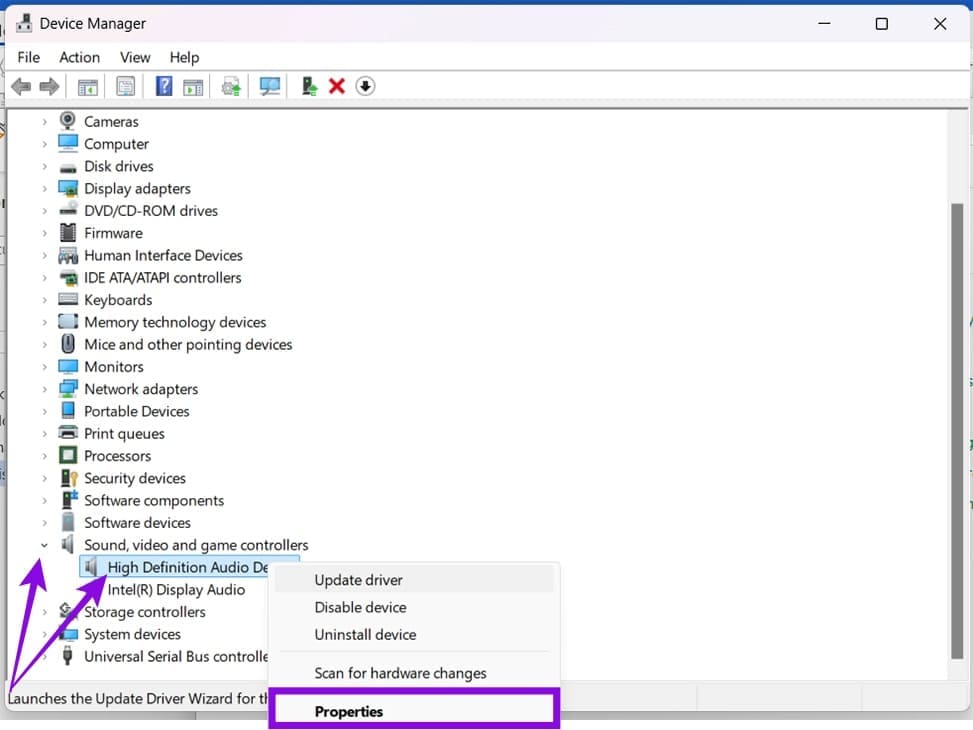Select IDE ATA/ATAPI controllers row
Screen dimensions: 973x730
[163, 277]
